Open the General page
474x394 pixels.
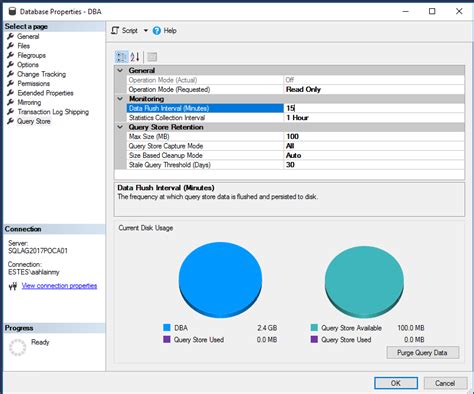pos(28,36)
